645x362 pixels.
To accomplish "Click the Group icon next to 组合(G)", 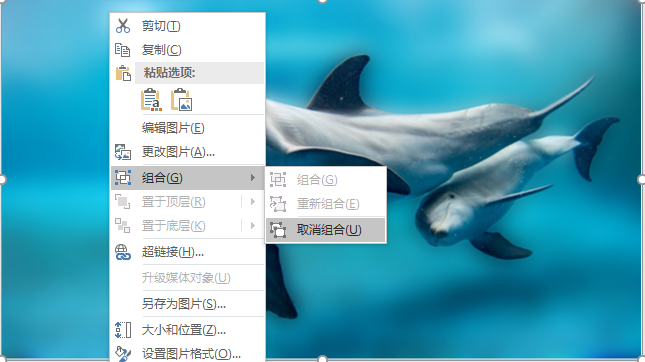I will pos(123,178).
